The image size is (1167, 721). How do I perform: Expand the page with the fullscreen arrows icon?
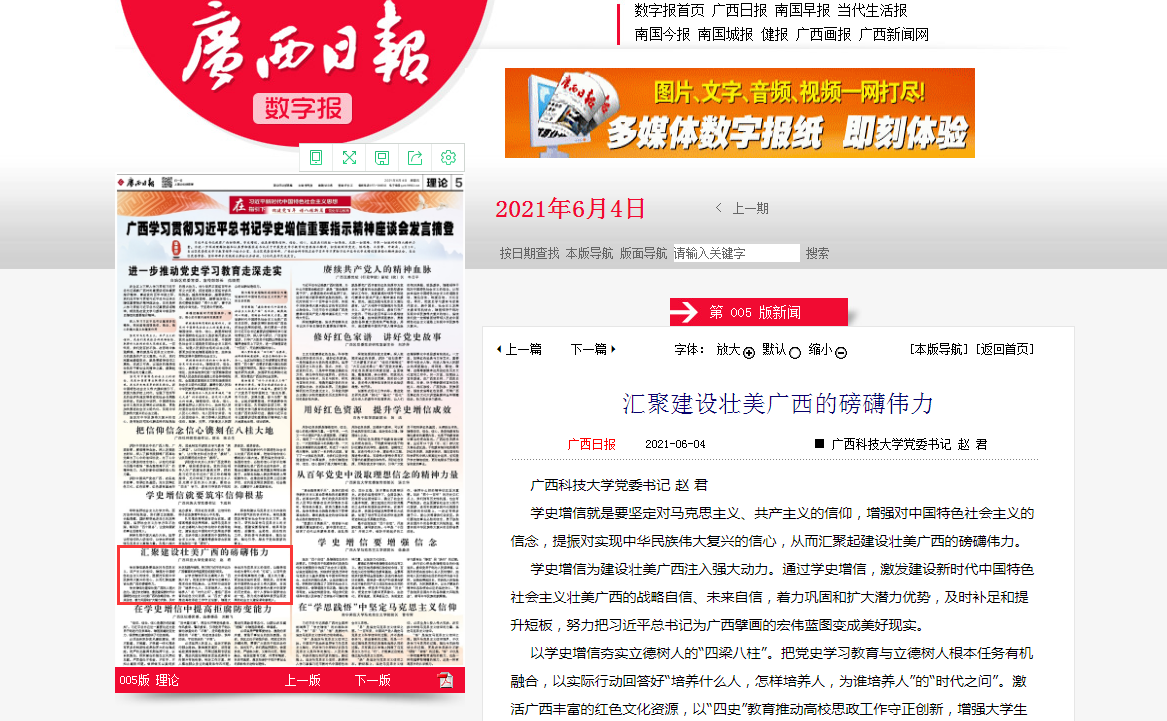pos(349,158)
